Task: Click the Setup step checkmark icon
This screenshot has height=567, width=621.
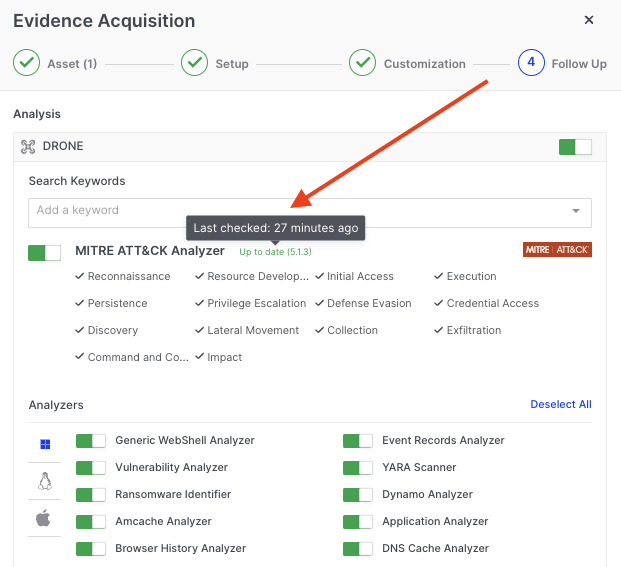Action: [194, 63]
